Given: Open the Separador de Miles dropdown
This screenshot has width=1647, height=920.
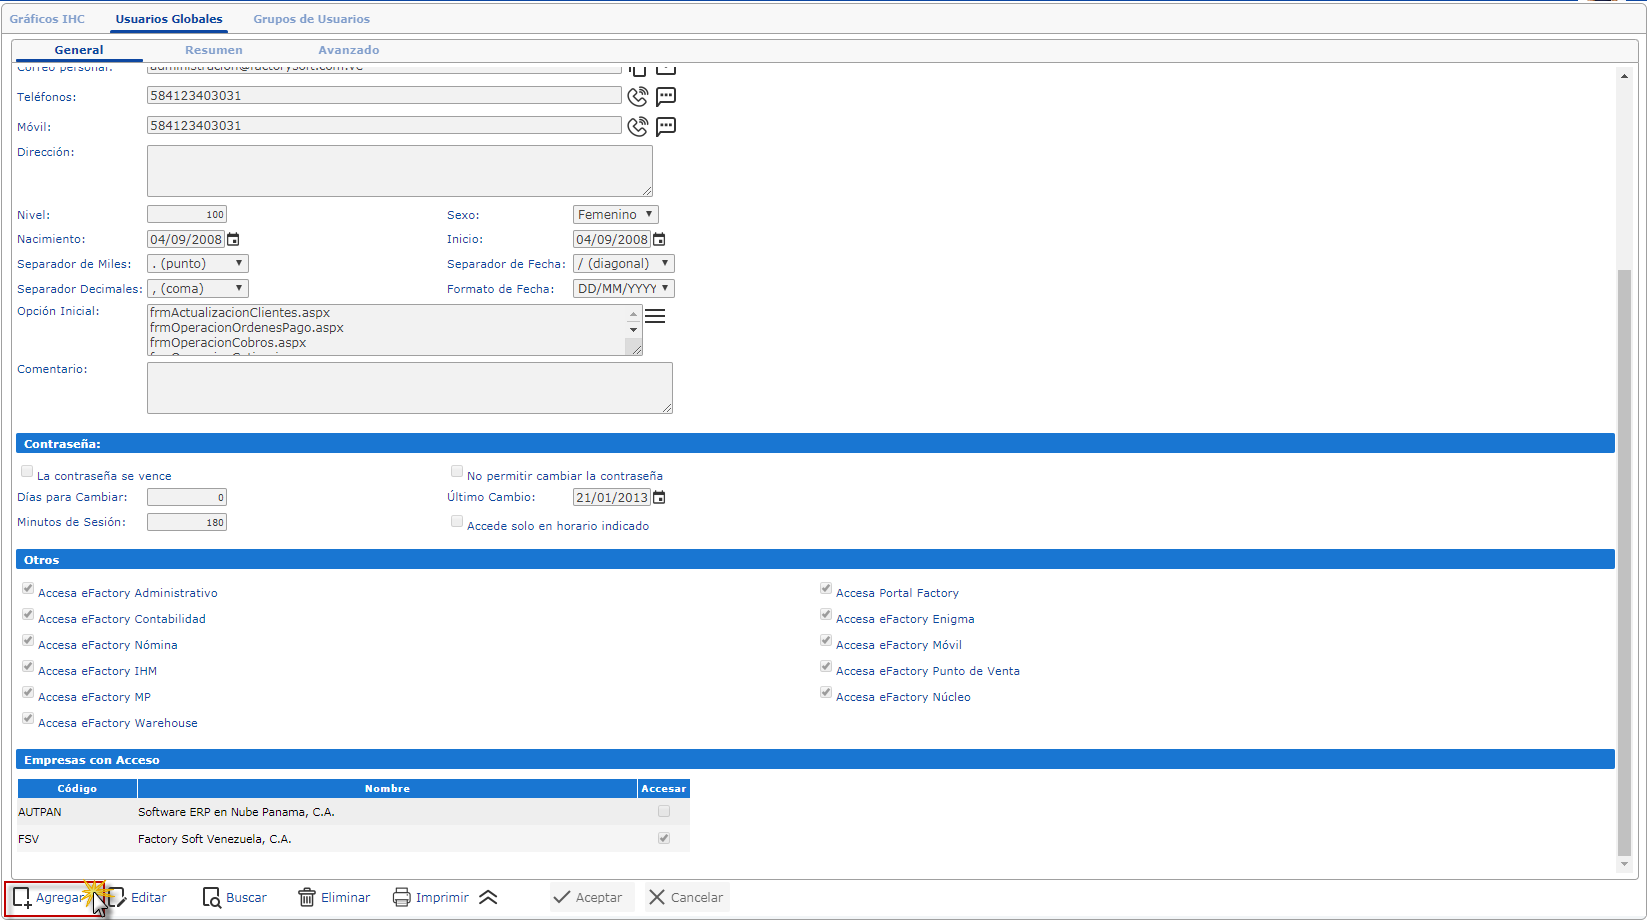Looking at the screenshot, I should click(x=198, y=264).
